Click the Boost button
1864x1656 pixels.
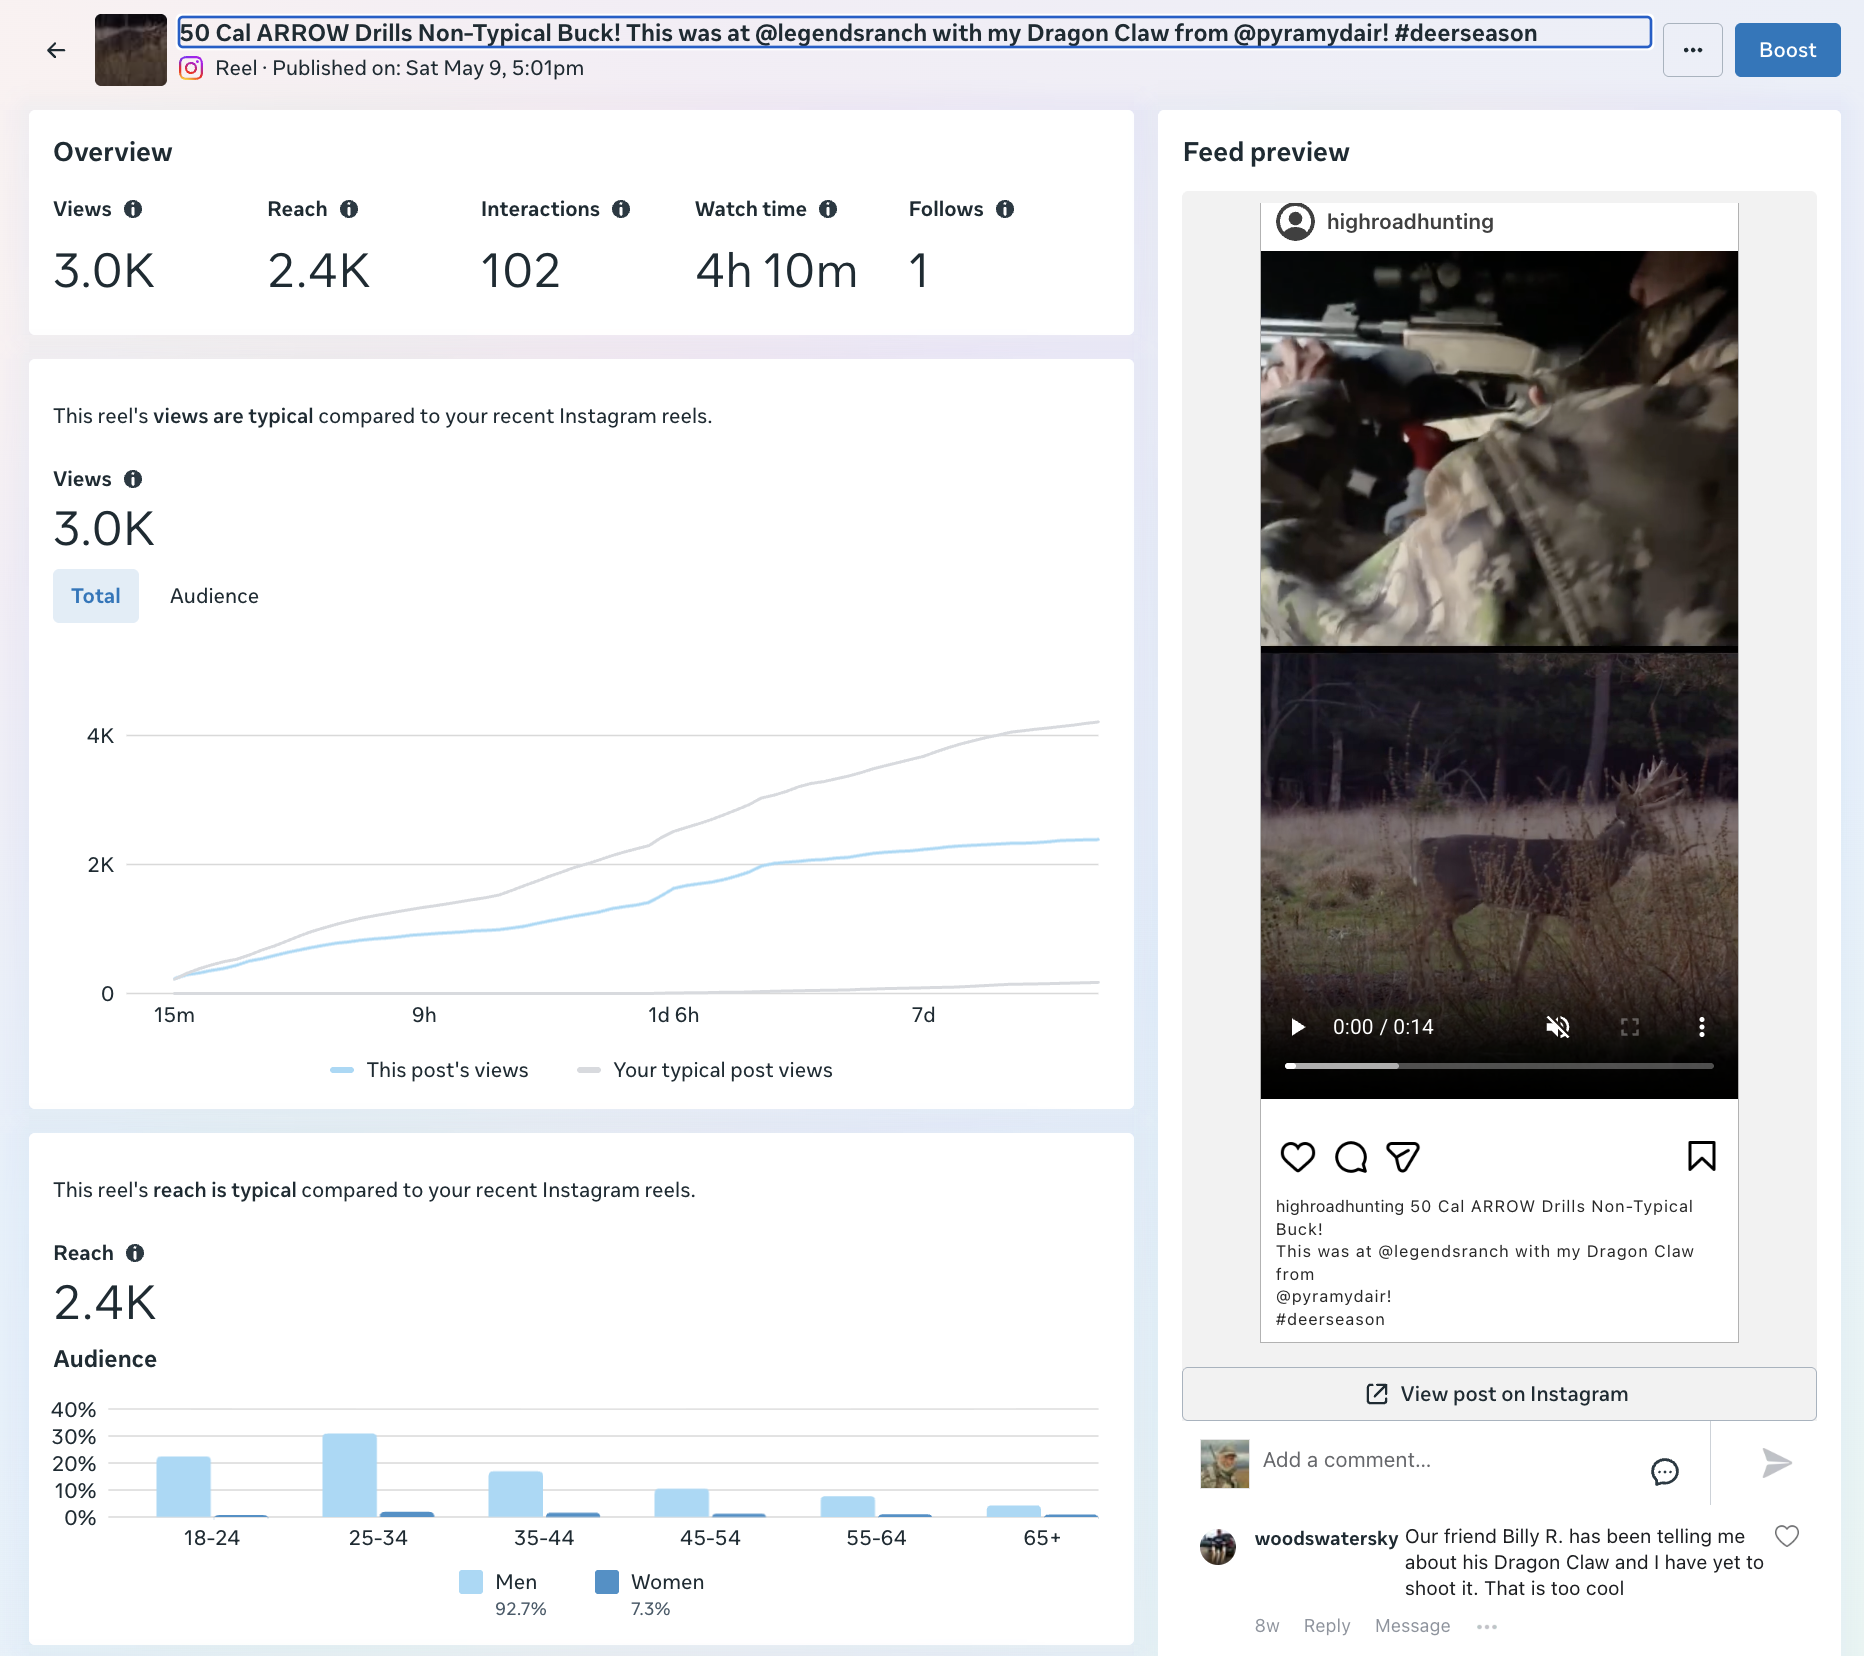pos(1787,50)
